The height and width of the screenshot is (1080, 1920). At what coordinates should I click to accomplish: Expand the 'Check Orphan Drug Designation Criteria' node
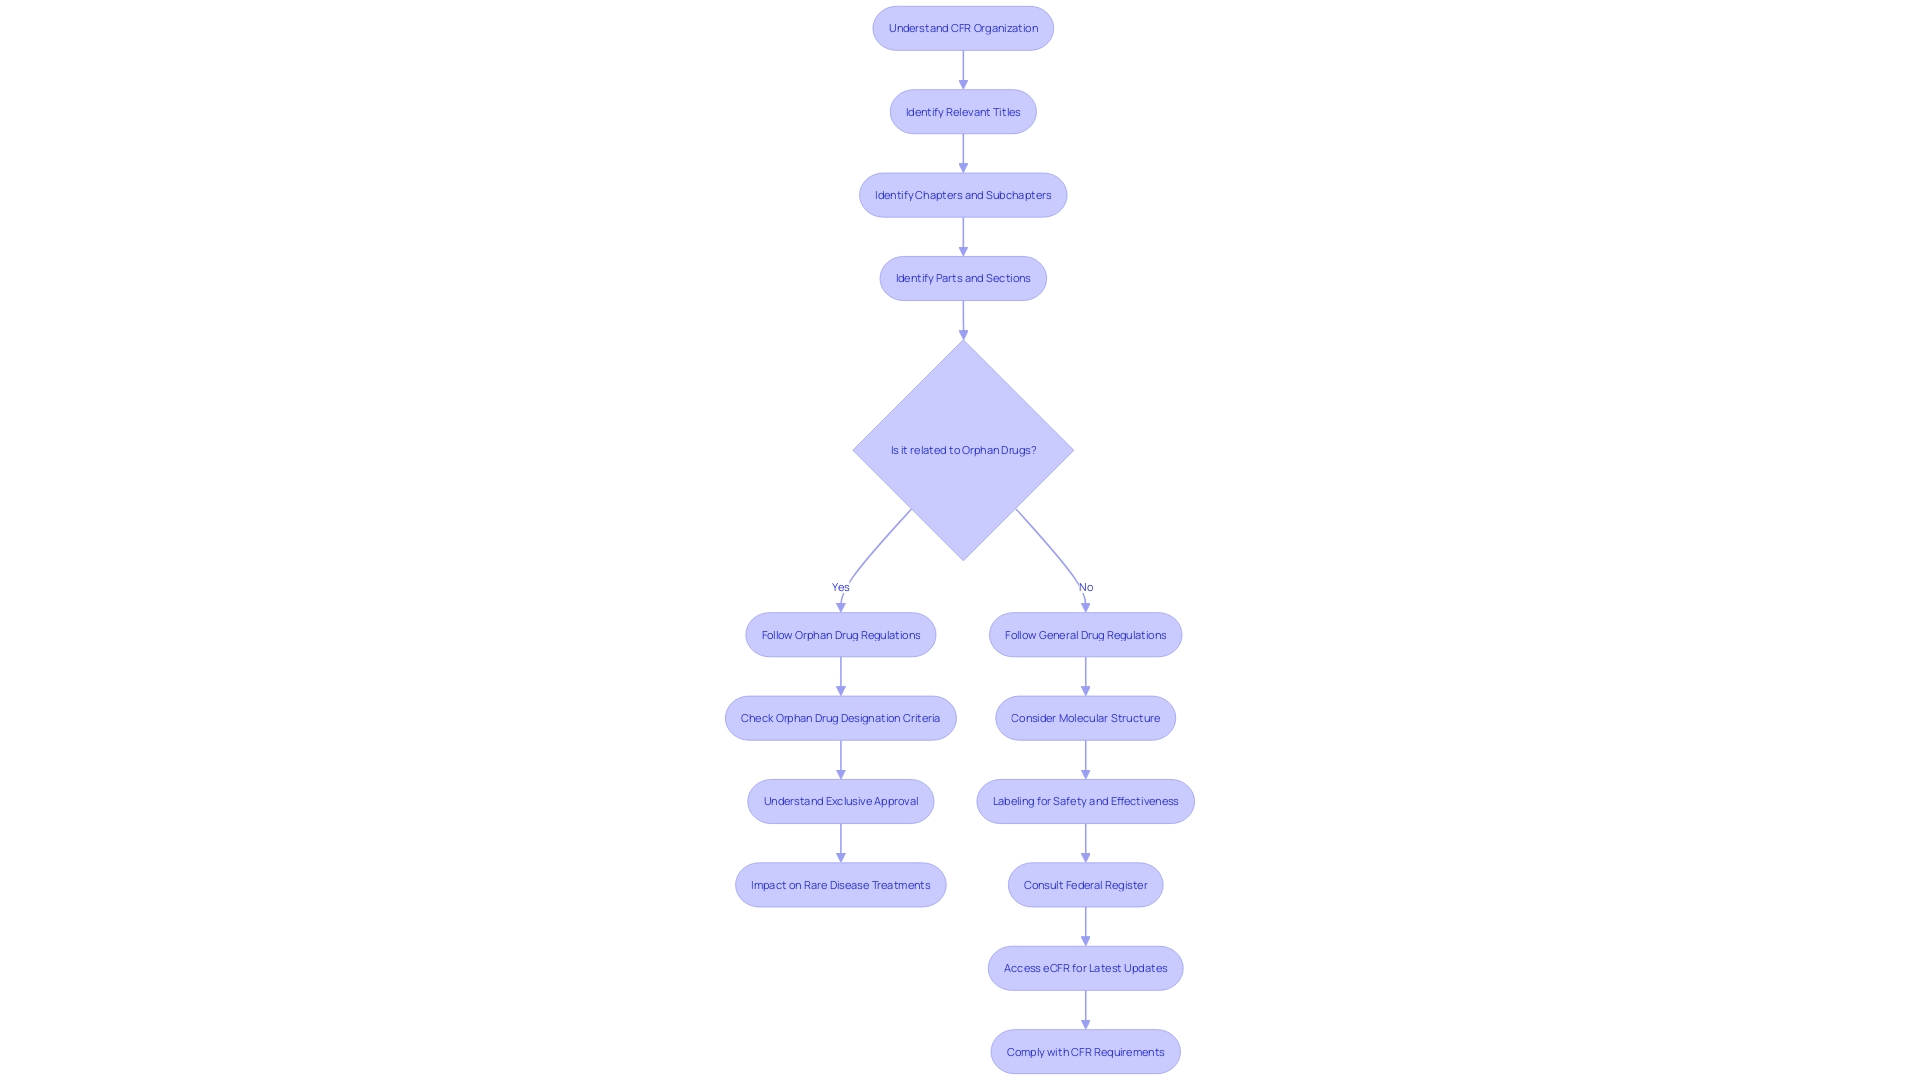point(840,717)
